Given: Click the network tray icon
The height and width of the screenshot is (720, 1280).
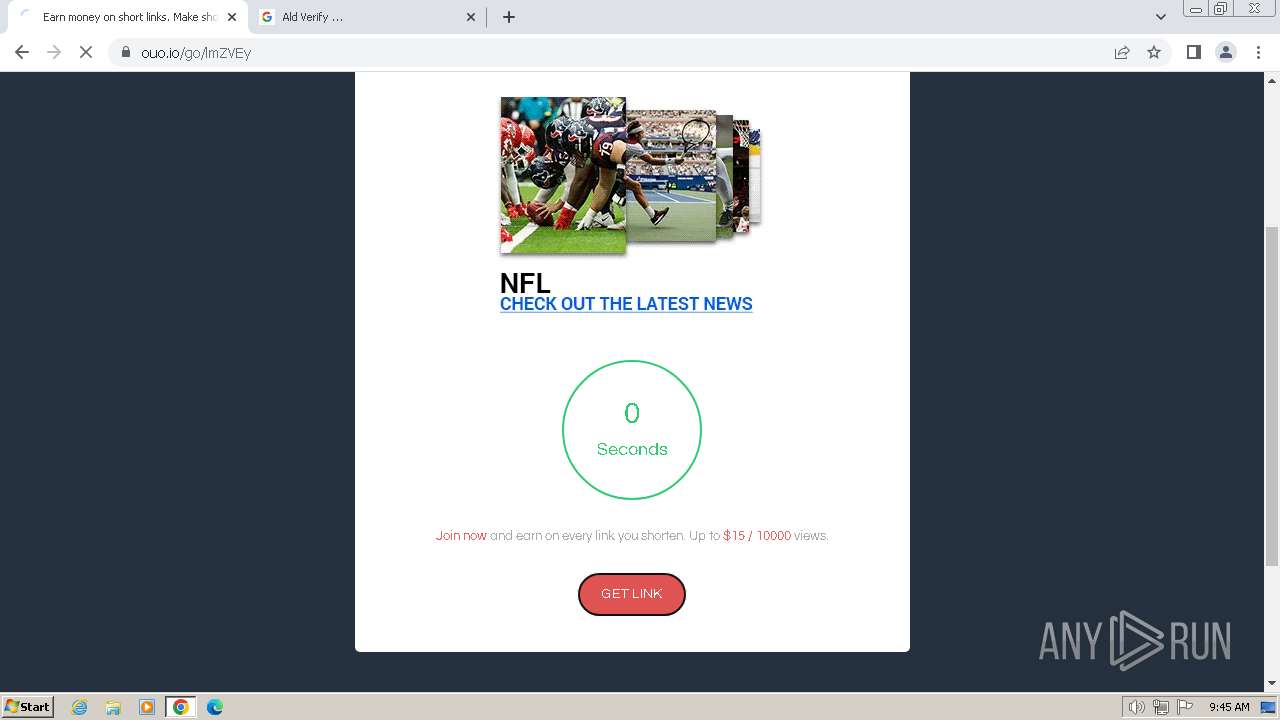Looking at the screenshot, I should click(1161, 707).
